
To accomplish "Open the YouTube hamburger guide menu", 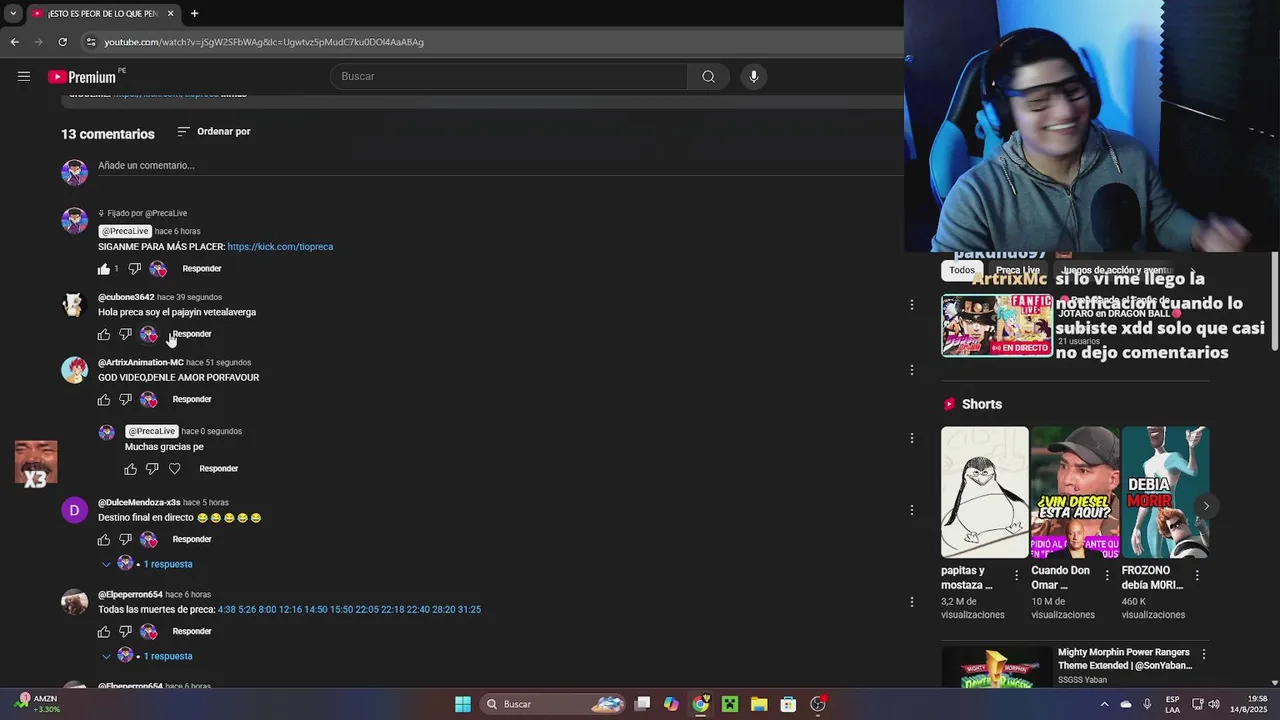I will (x=23, y=76).
